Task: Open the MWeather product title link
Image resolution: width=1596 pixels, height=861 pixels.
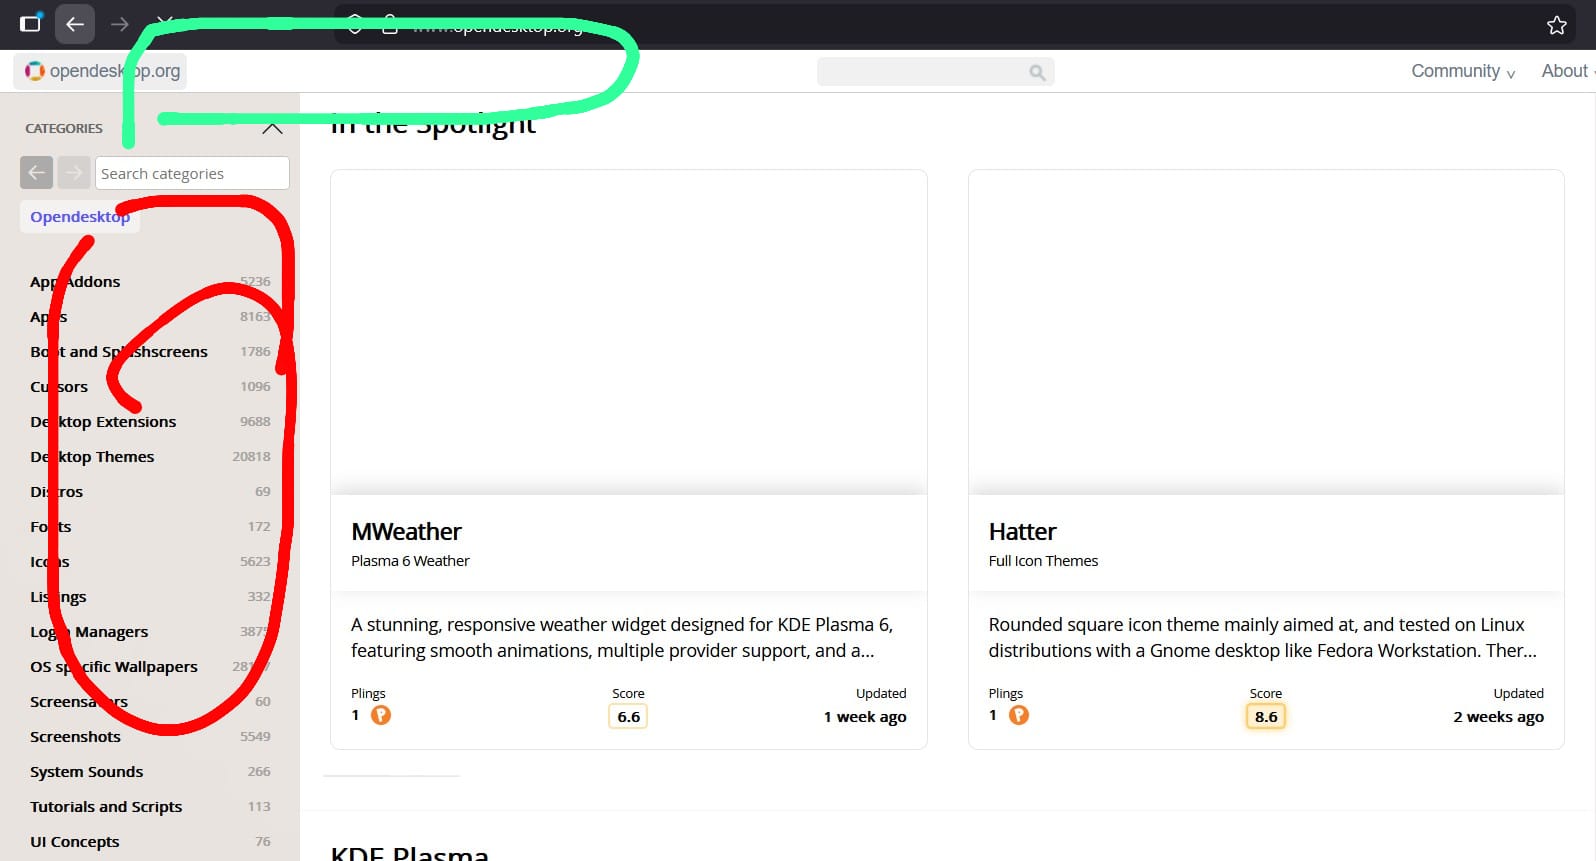Action: click(406, 532)
